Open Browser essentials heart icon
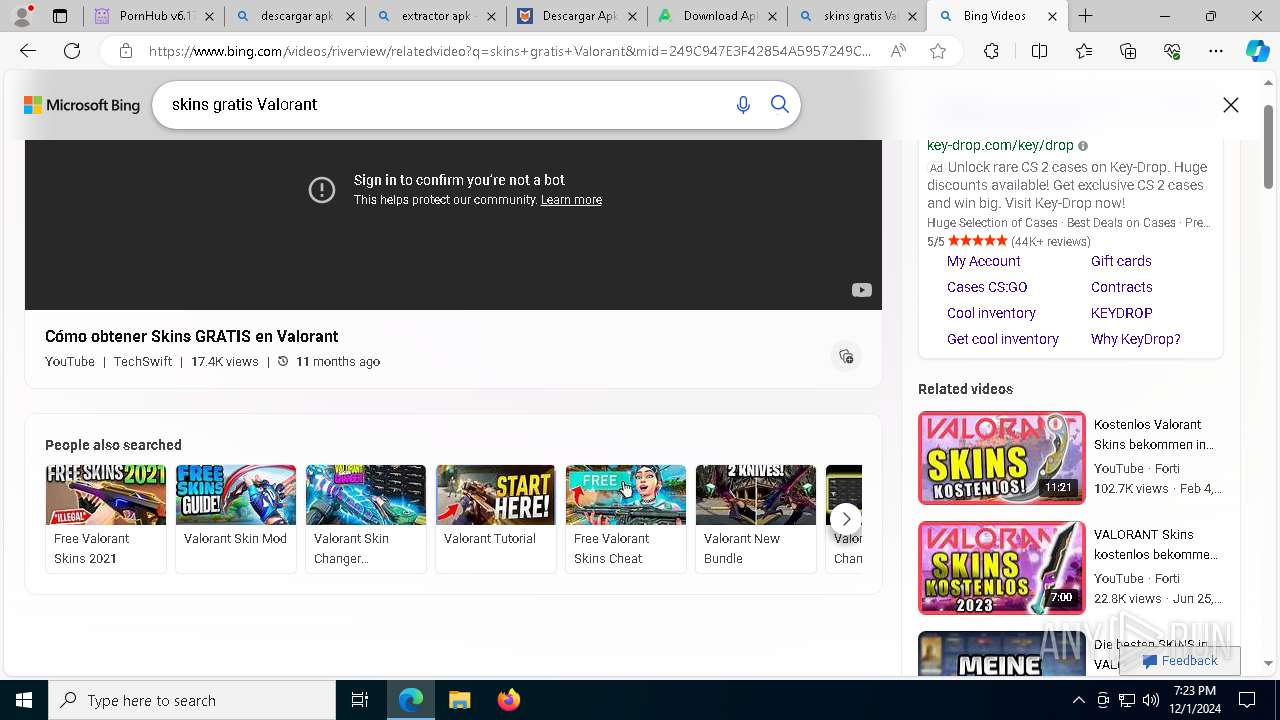 tap(1172, 51)
